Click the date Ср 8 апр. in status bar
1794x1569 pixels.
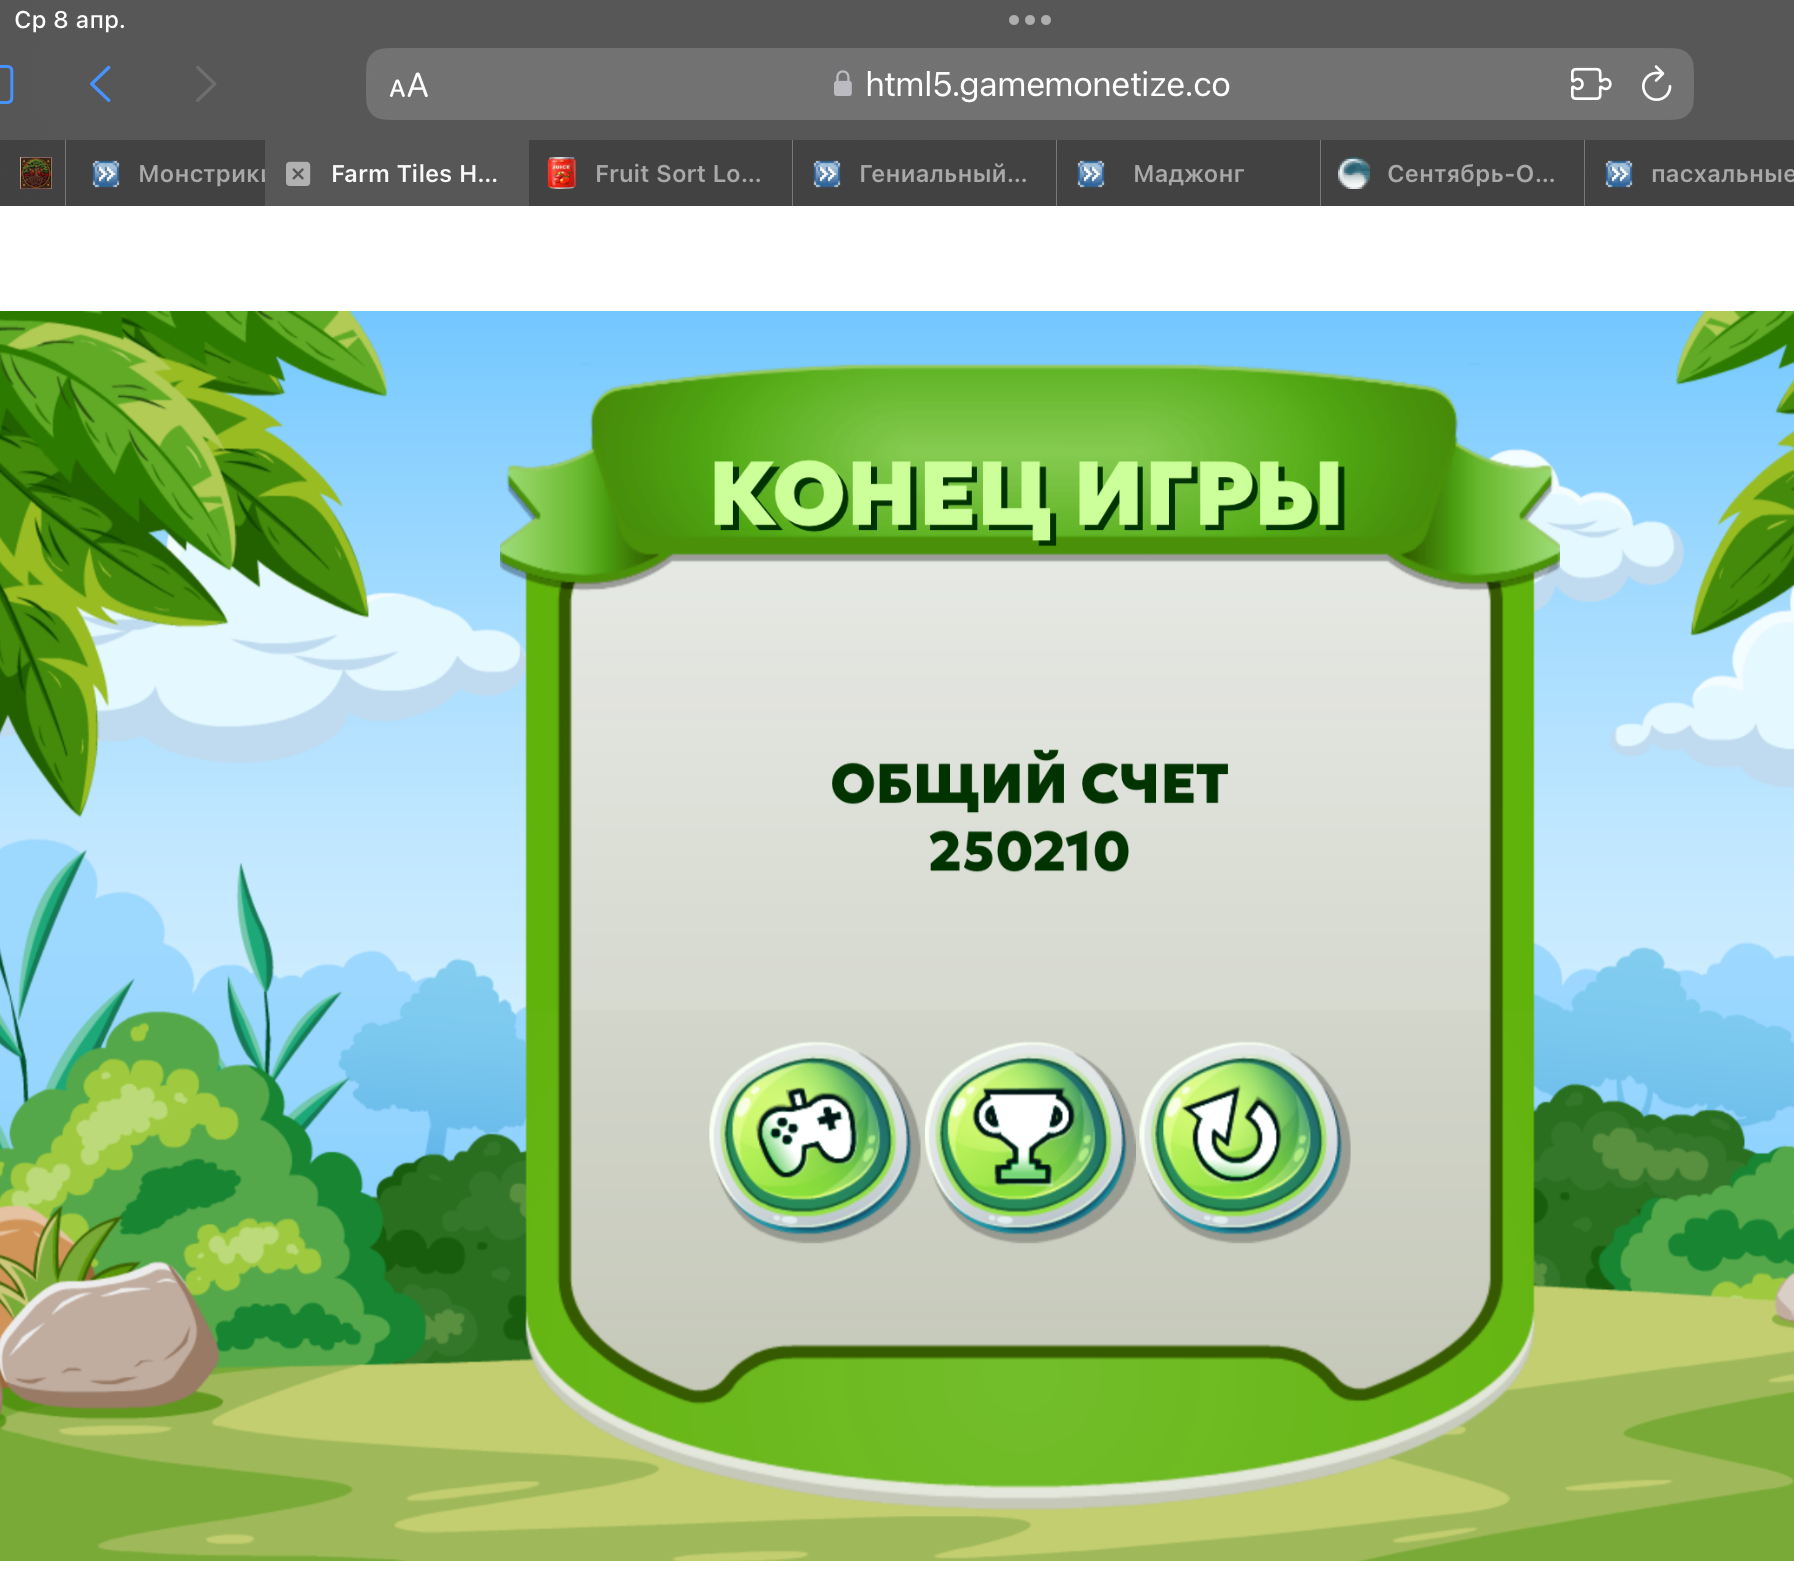click(x=70, y=20)
